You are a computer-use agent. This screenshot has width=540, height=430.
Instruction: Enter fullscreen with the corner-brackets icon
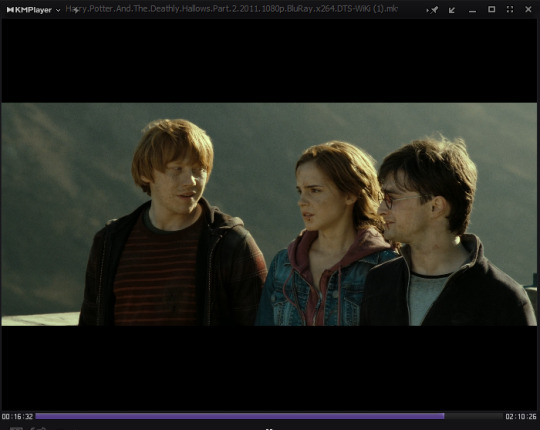[x=510, y=10]
